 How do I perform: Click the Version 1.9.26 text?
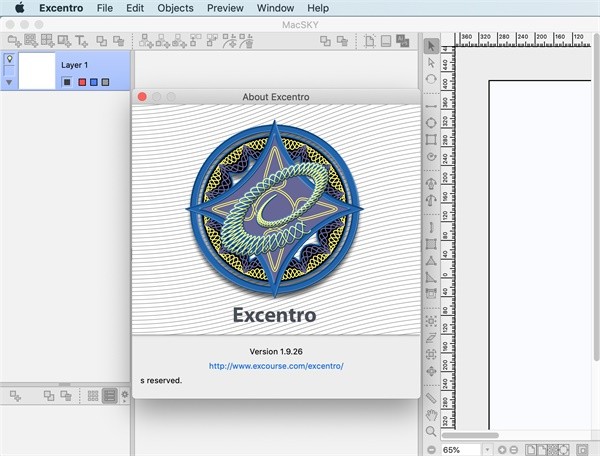pyautogui.click(x=276, y=352)
